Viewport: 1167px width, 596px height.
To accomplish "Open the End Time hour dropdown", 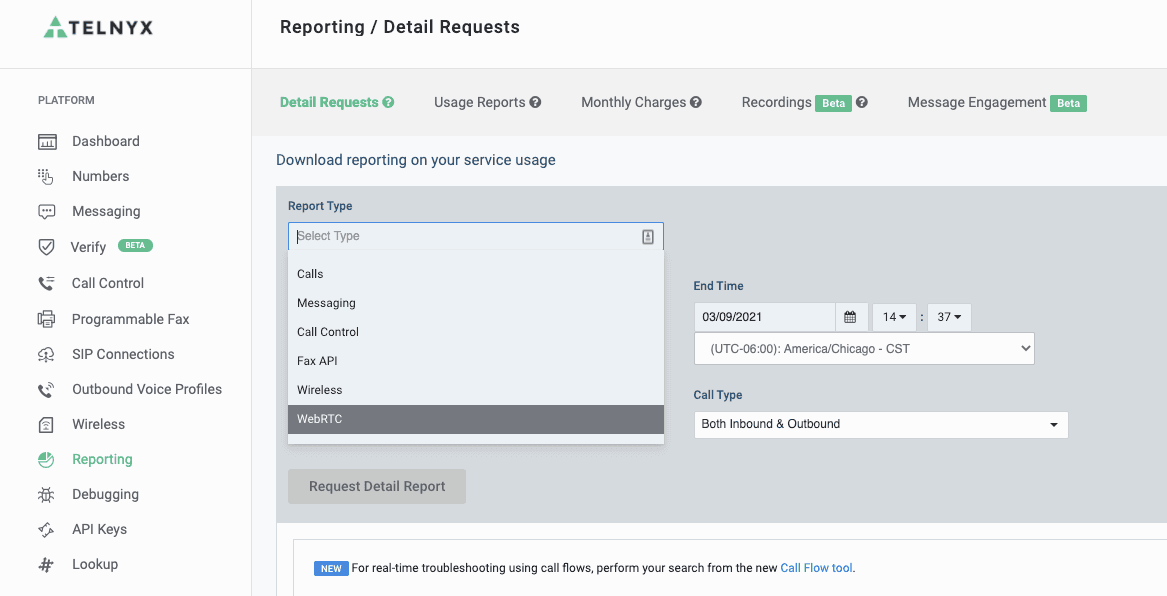I will (x=894, y=317).
